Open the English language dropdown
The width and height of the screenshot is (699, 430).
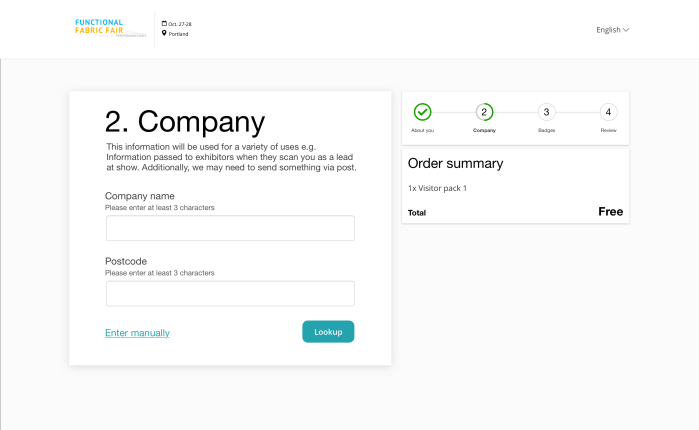[x=612, y=30]
